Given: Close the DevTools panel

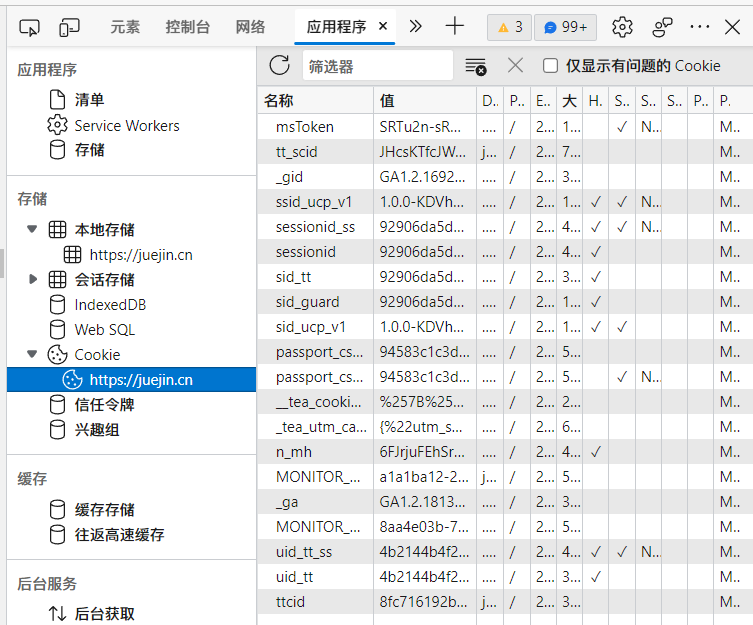Looking at the screenshot, I should [x=732, y=27].
